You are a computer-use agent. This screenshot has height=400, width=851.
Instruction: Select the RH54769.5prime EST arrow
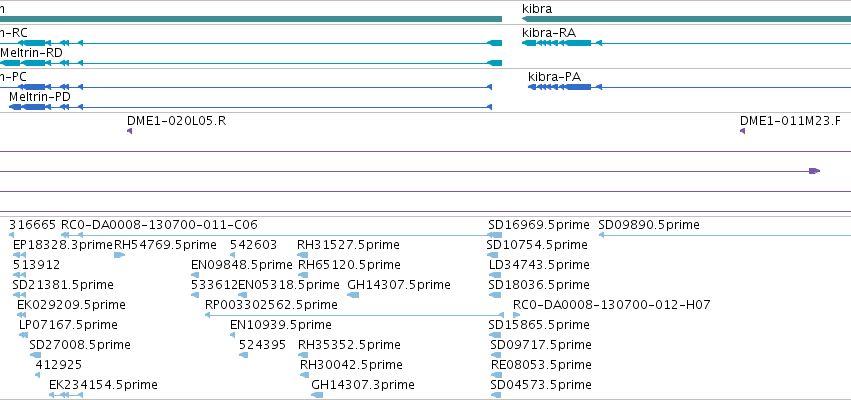(119, 255)
